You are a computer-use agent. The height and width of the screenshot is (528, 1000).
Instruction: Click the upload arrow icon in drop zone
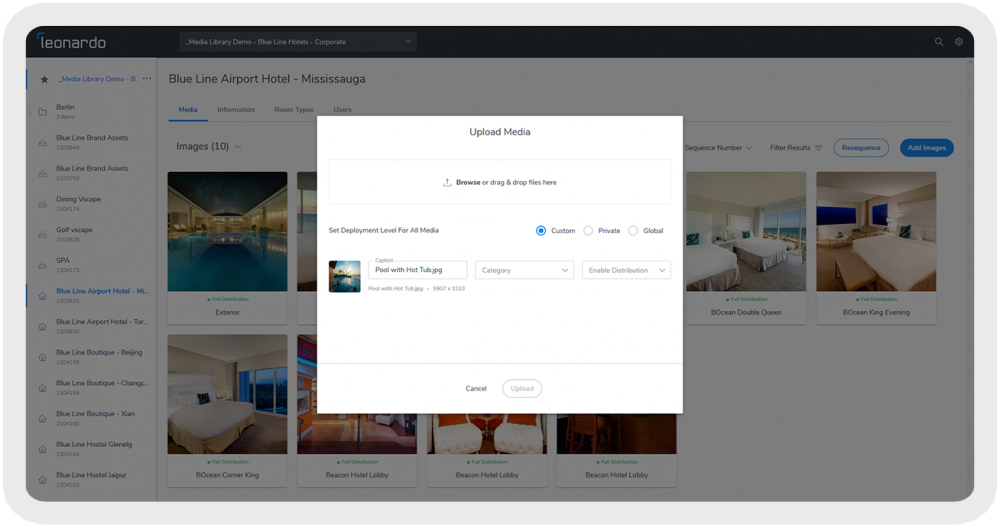[x=447, y=182]
